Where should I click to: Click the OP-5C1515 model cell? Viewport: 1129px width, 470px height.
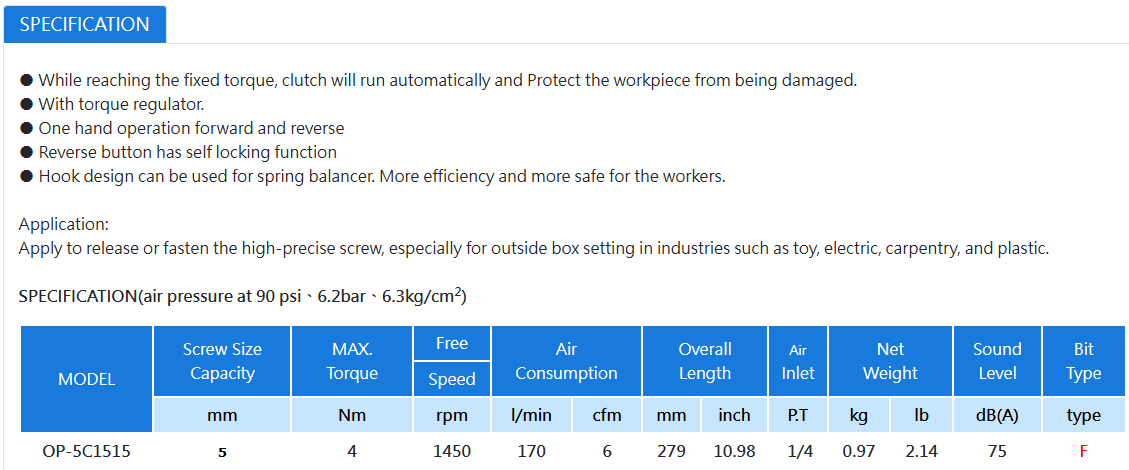[86, 452]
